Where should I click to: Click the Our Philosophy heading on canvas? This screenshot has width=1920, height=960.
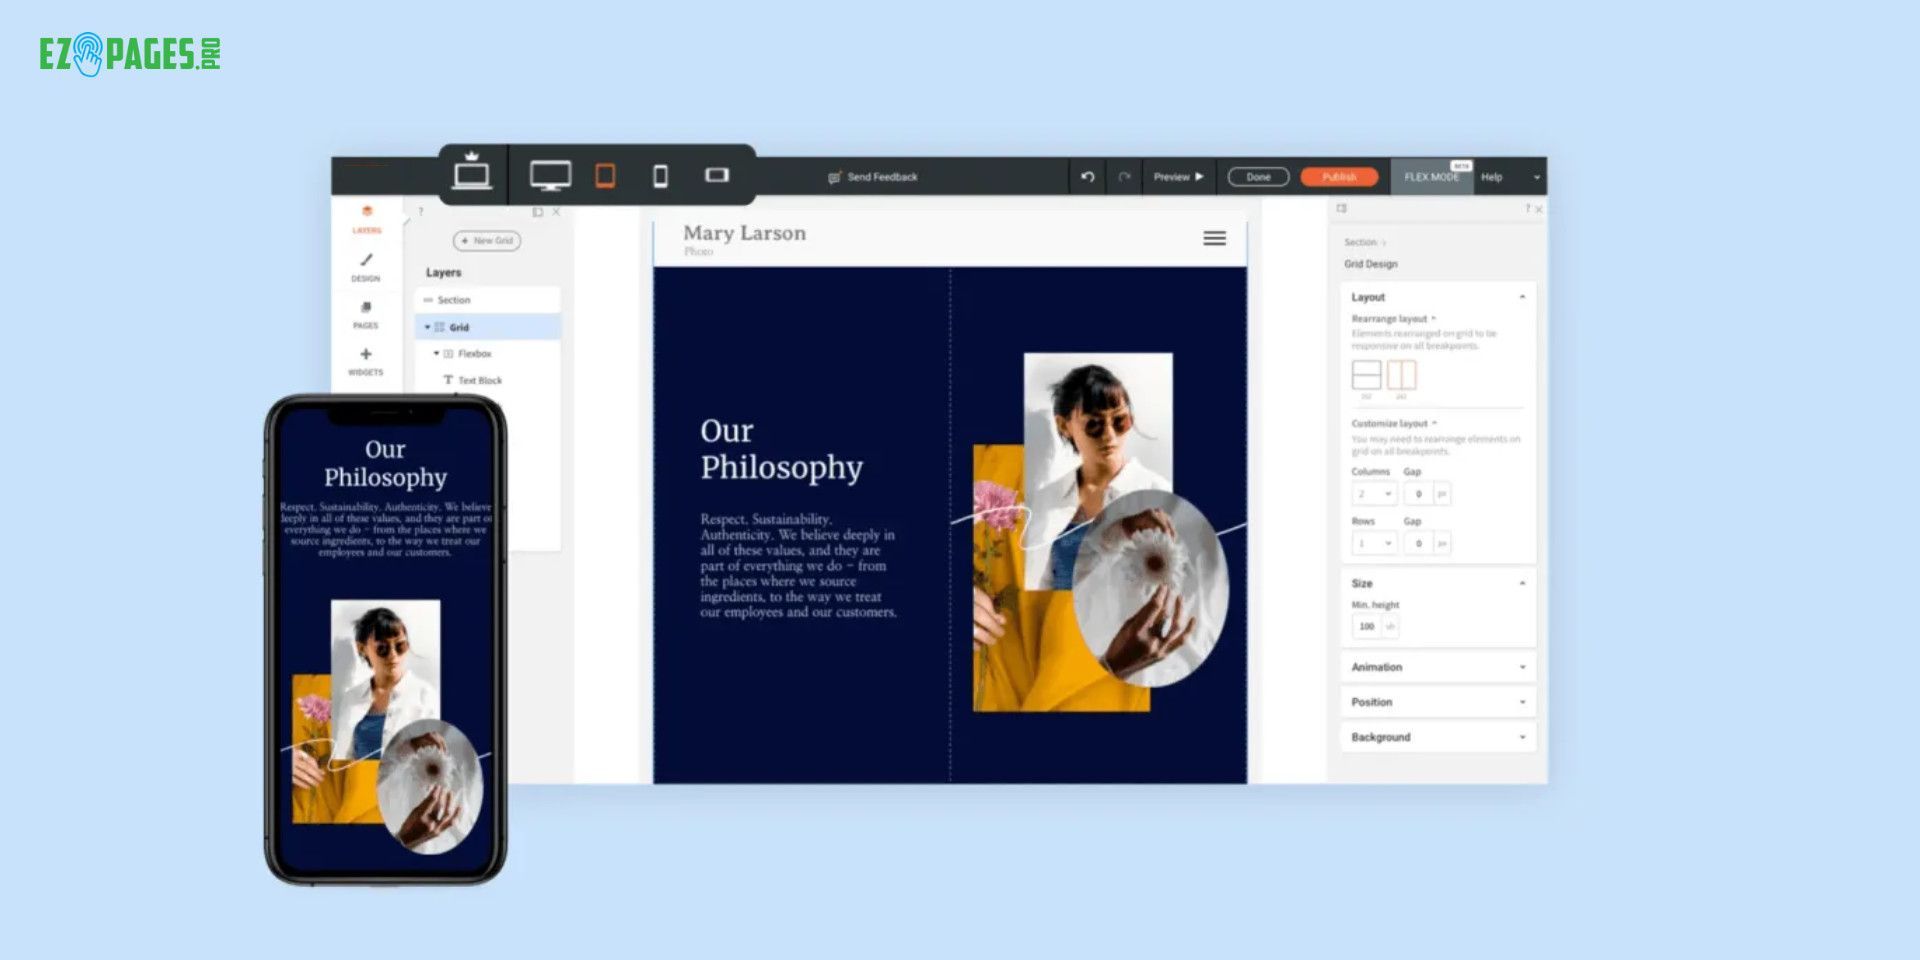pyautogui.click(x=781, y=449)
